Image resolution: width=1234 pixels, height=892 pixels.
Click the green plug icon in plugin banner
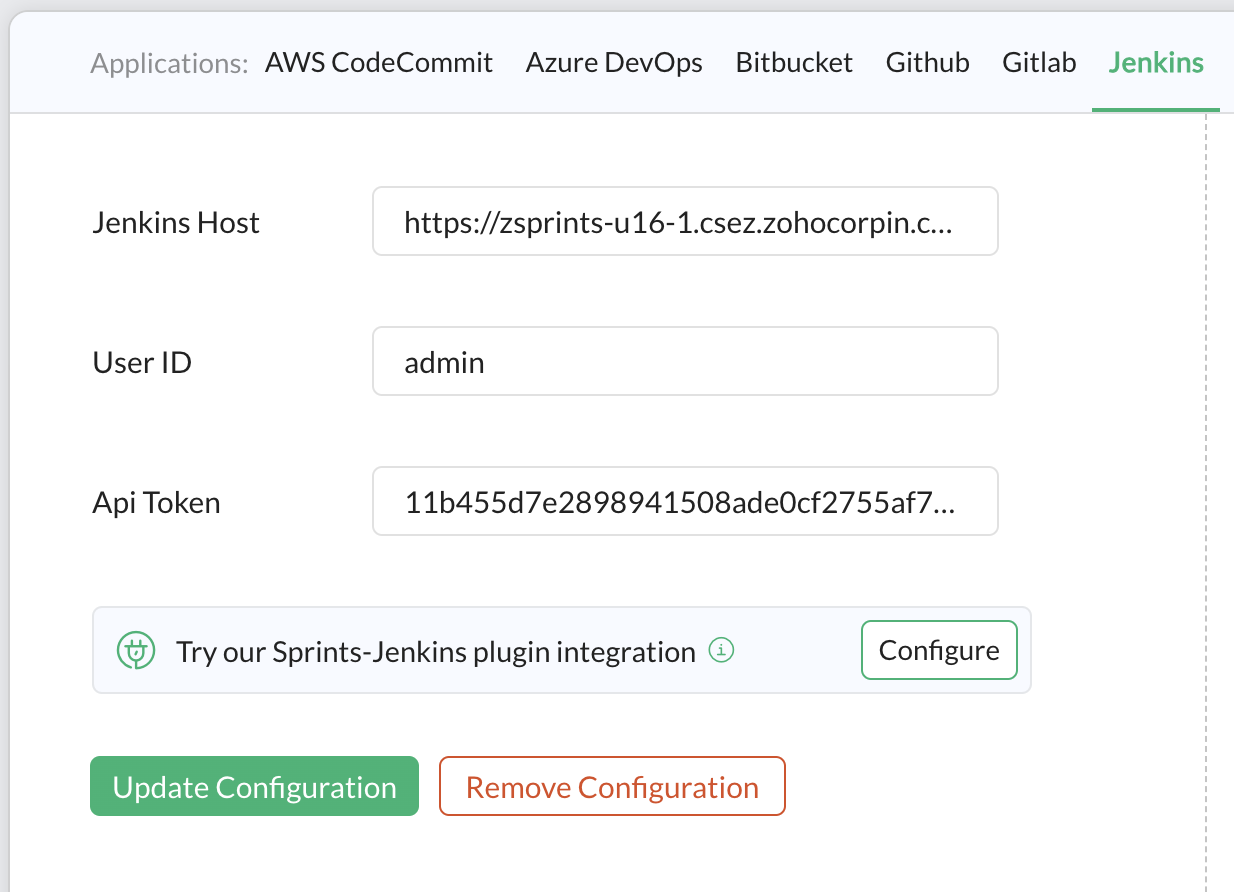click(135, 651)
